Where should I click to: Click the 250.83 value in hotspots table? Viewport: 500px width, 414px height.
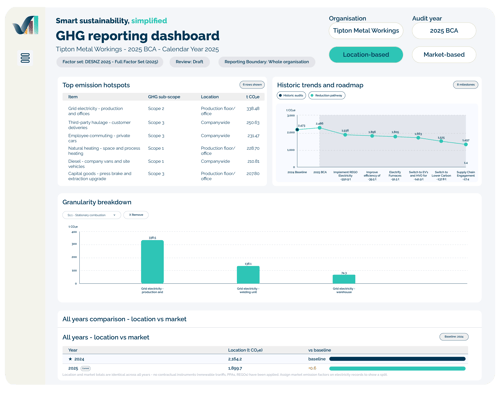point(253,123)
